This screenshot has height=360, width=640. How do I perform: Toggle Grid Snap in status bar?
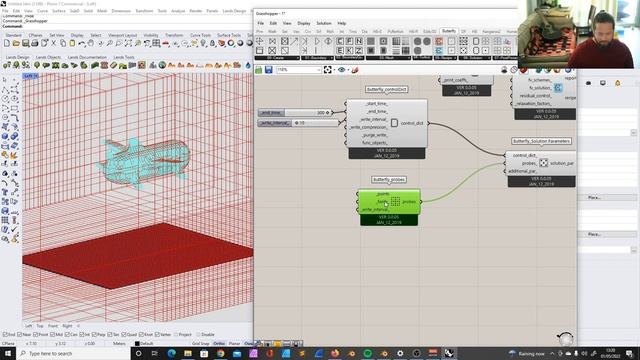[200, 344]
